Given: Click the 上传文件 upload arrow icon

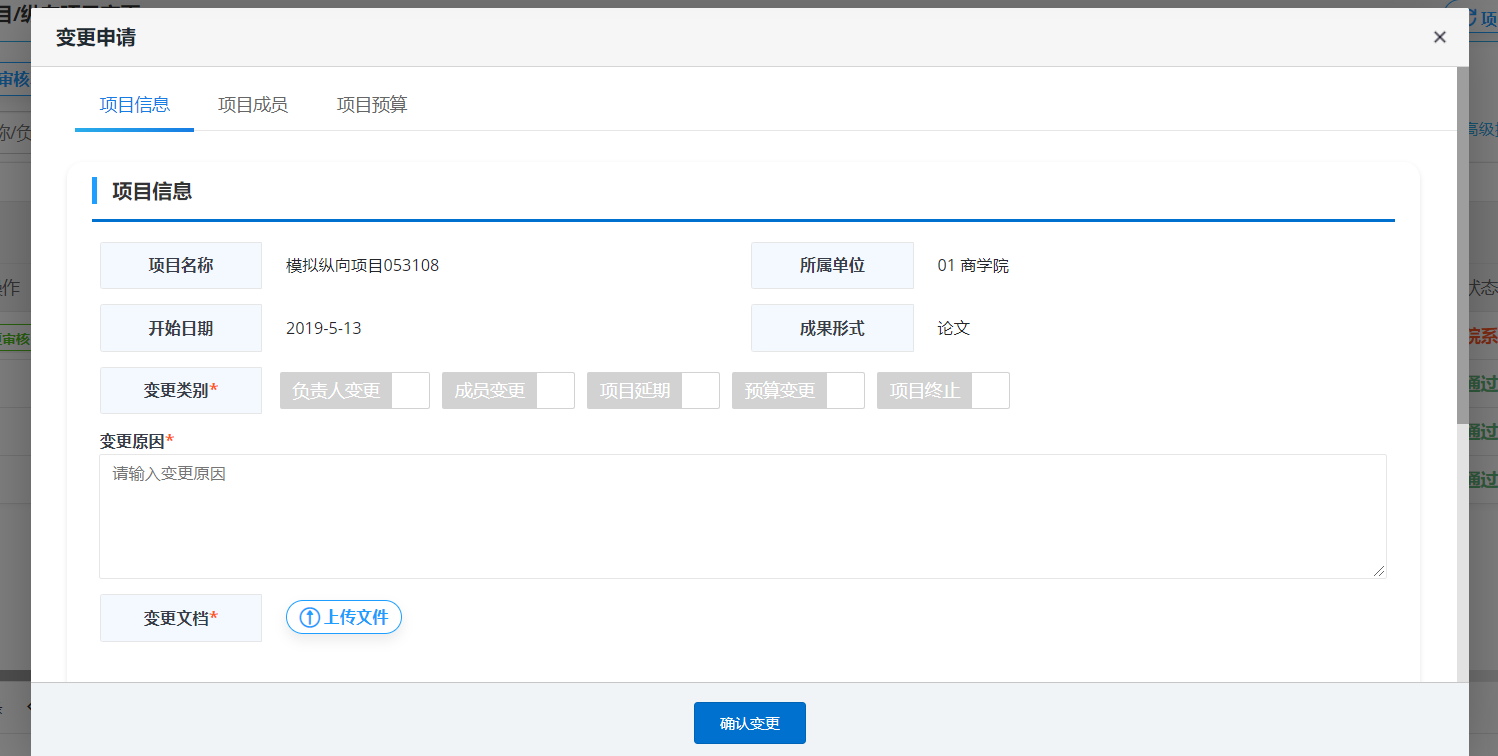Looking at the screenshot, I should [x=309, y=618].
